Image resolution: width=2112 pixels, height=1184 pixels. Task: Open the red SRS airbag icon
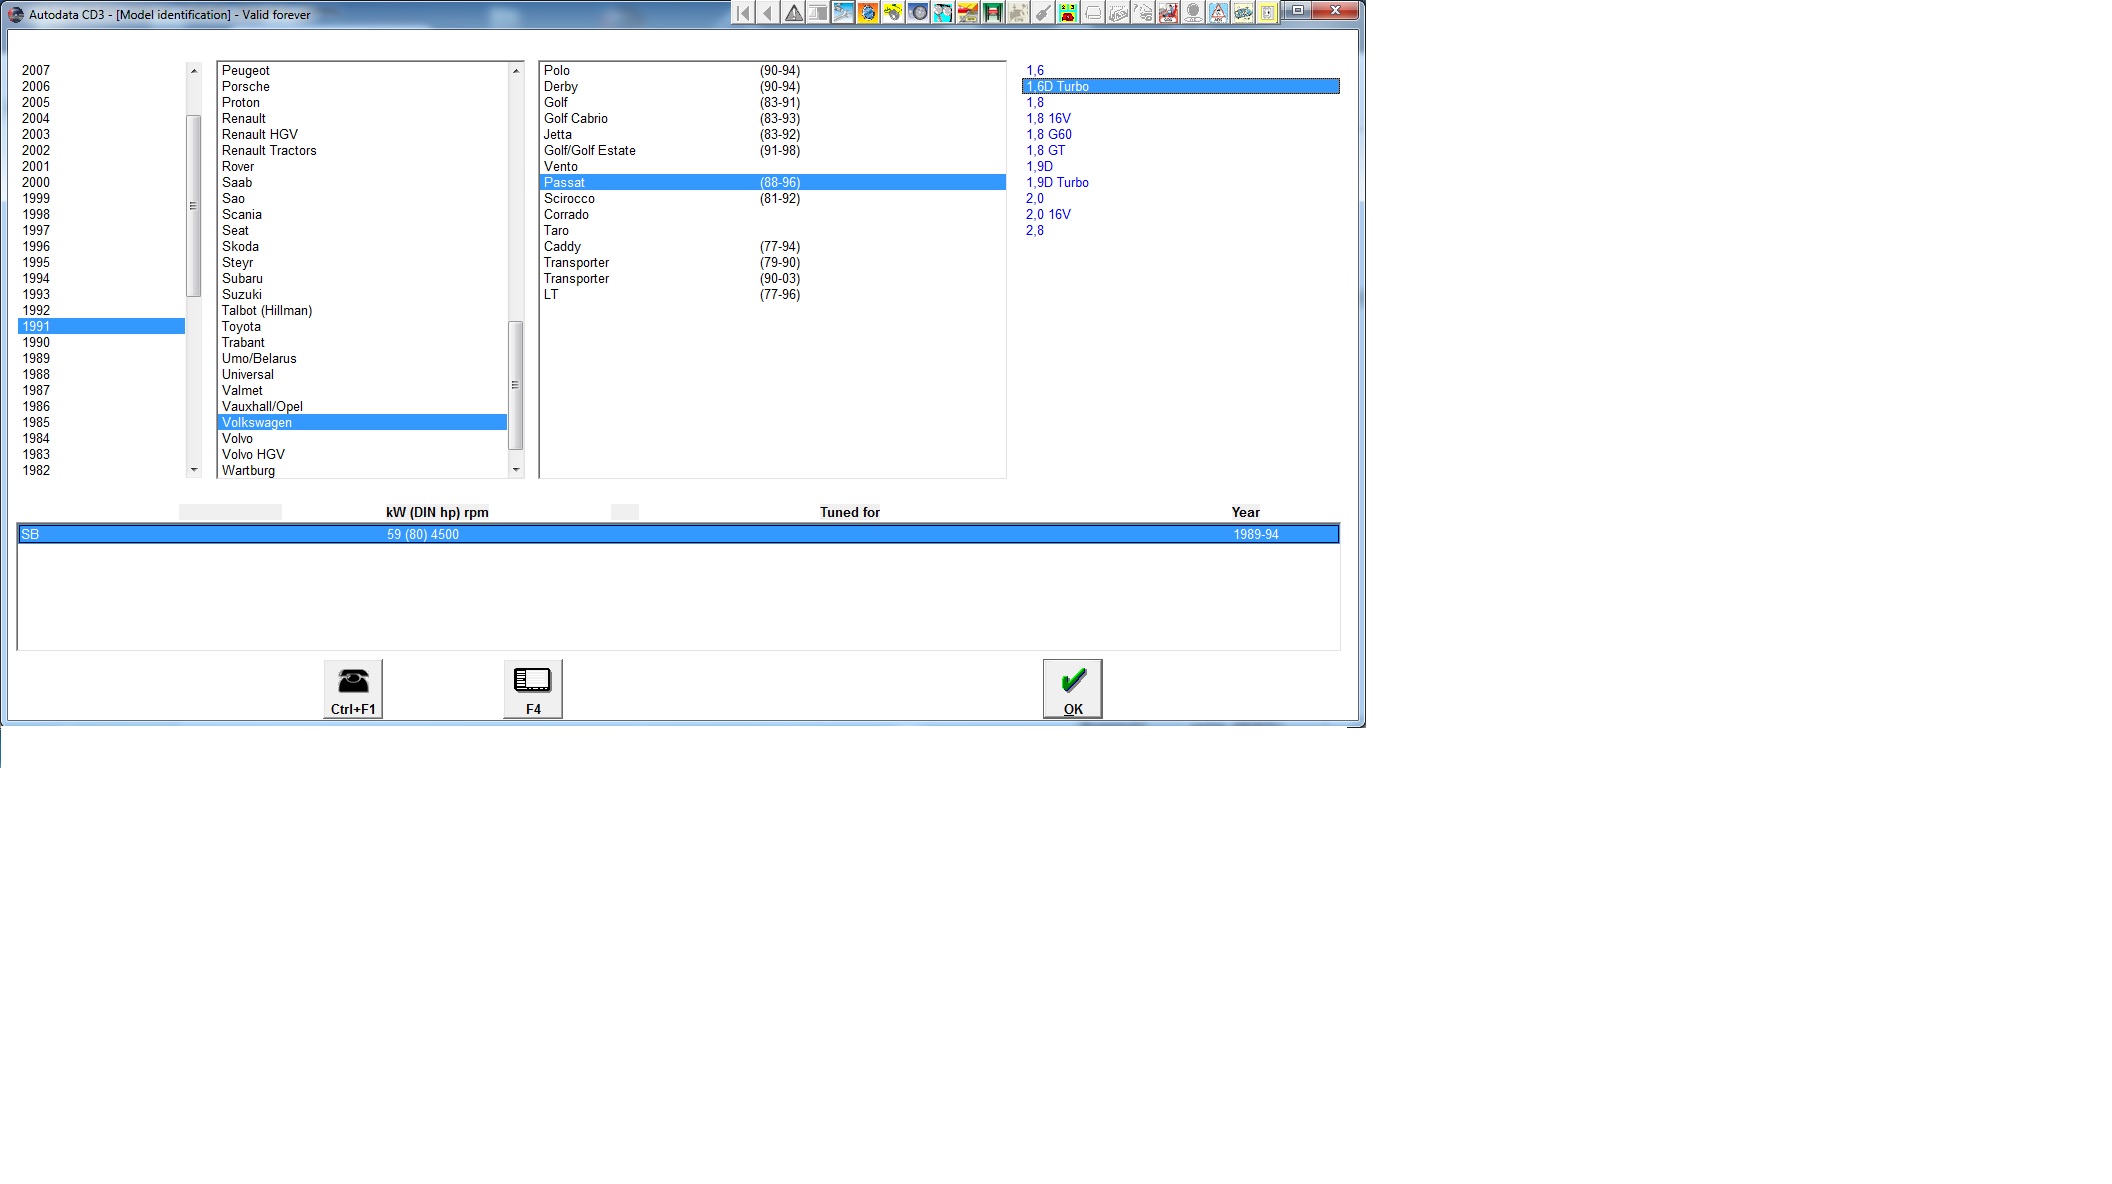[1168, 13]
